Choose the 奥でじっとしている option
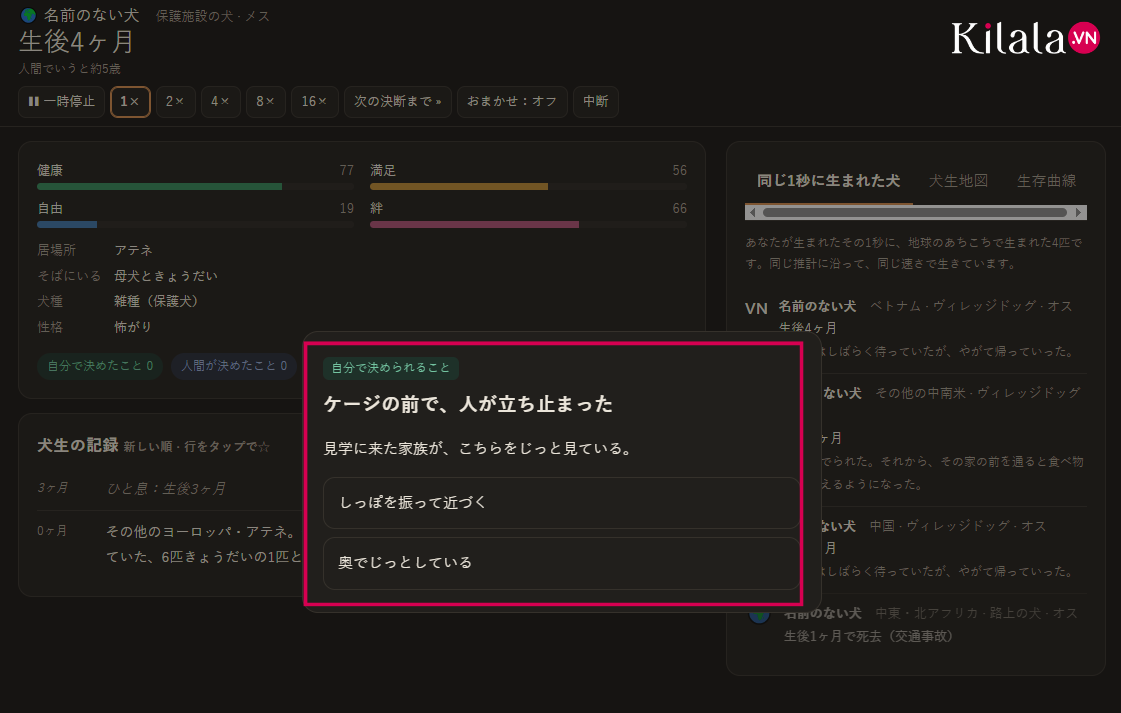This screenshot has width=1121, height=713. [561, 563]
